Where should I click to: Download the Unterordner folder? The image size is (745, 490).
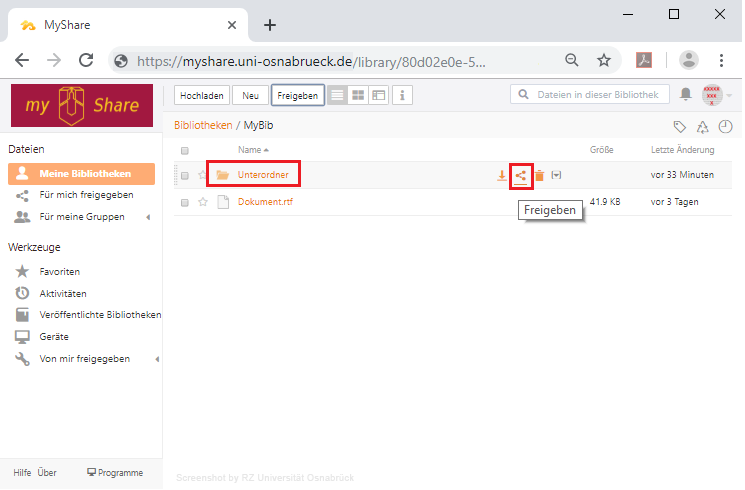[502, 176]
